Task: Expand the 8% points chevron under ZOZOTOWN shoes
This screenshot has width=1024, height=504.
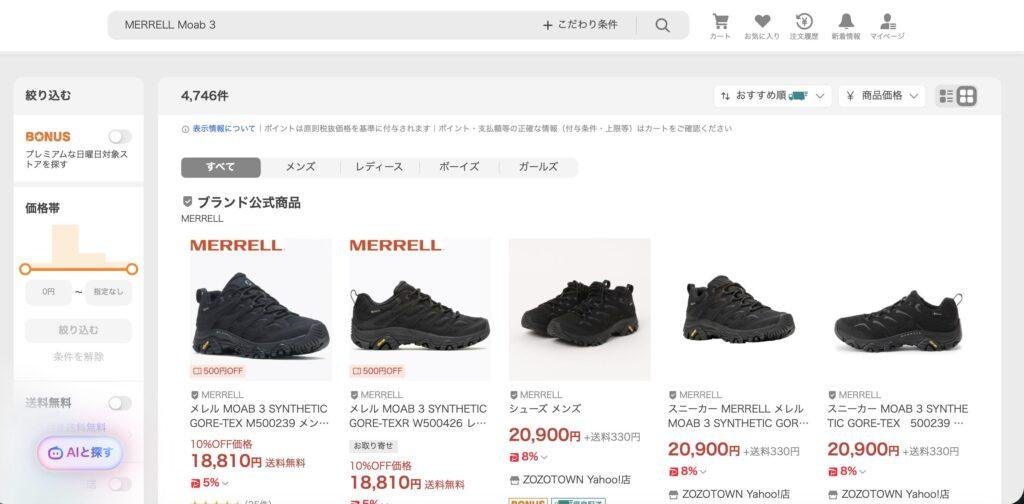Action: pyautogui.click(x=545, y=457)
